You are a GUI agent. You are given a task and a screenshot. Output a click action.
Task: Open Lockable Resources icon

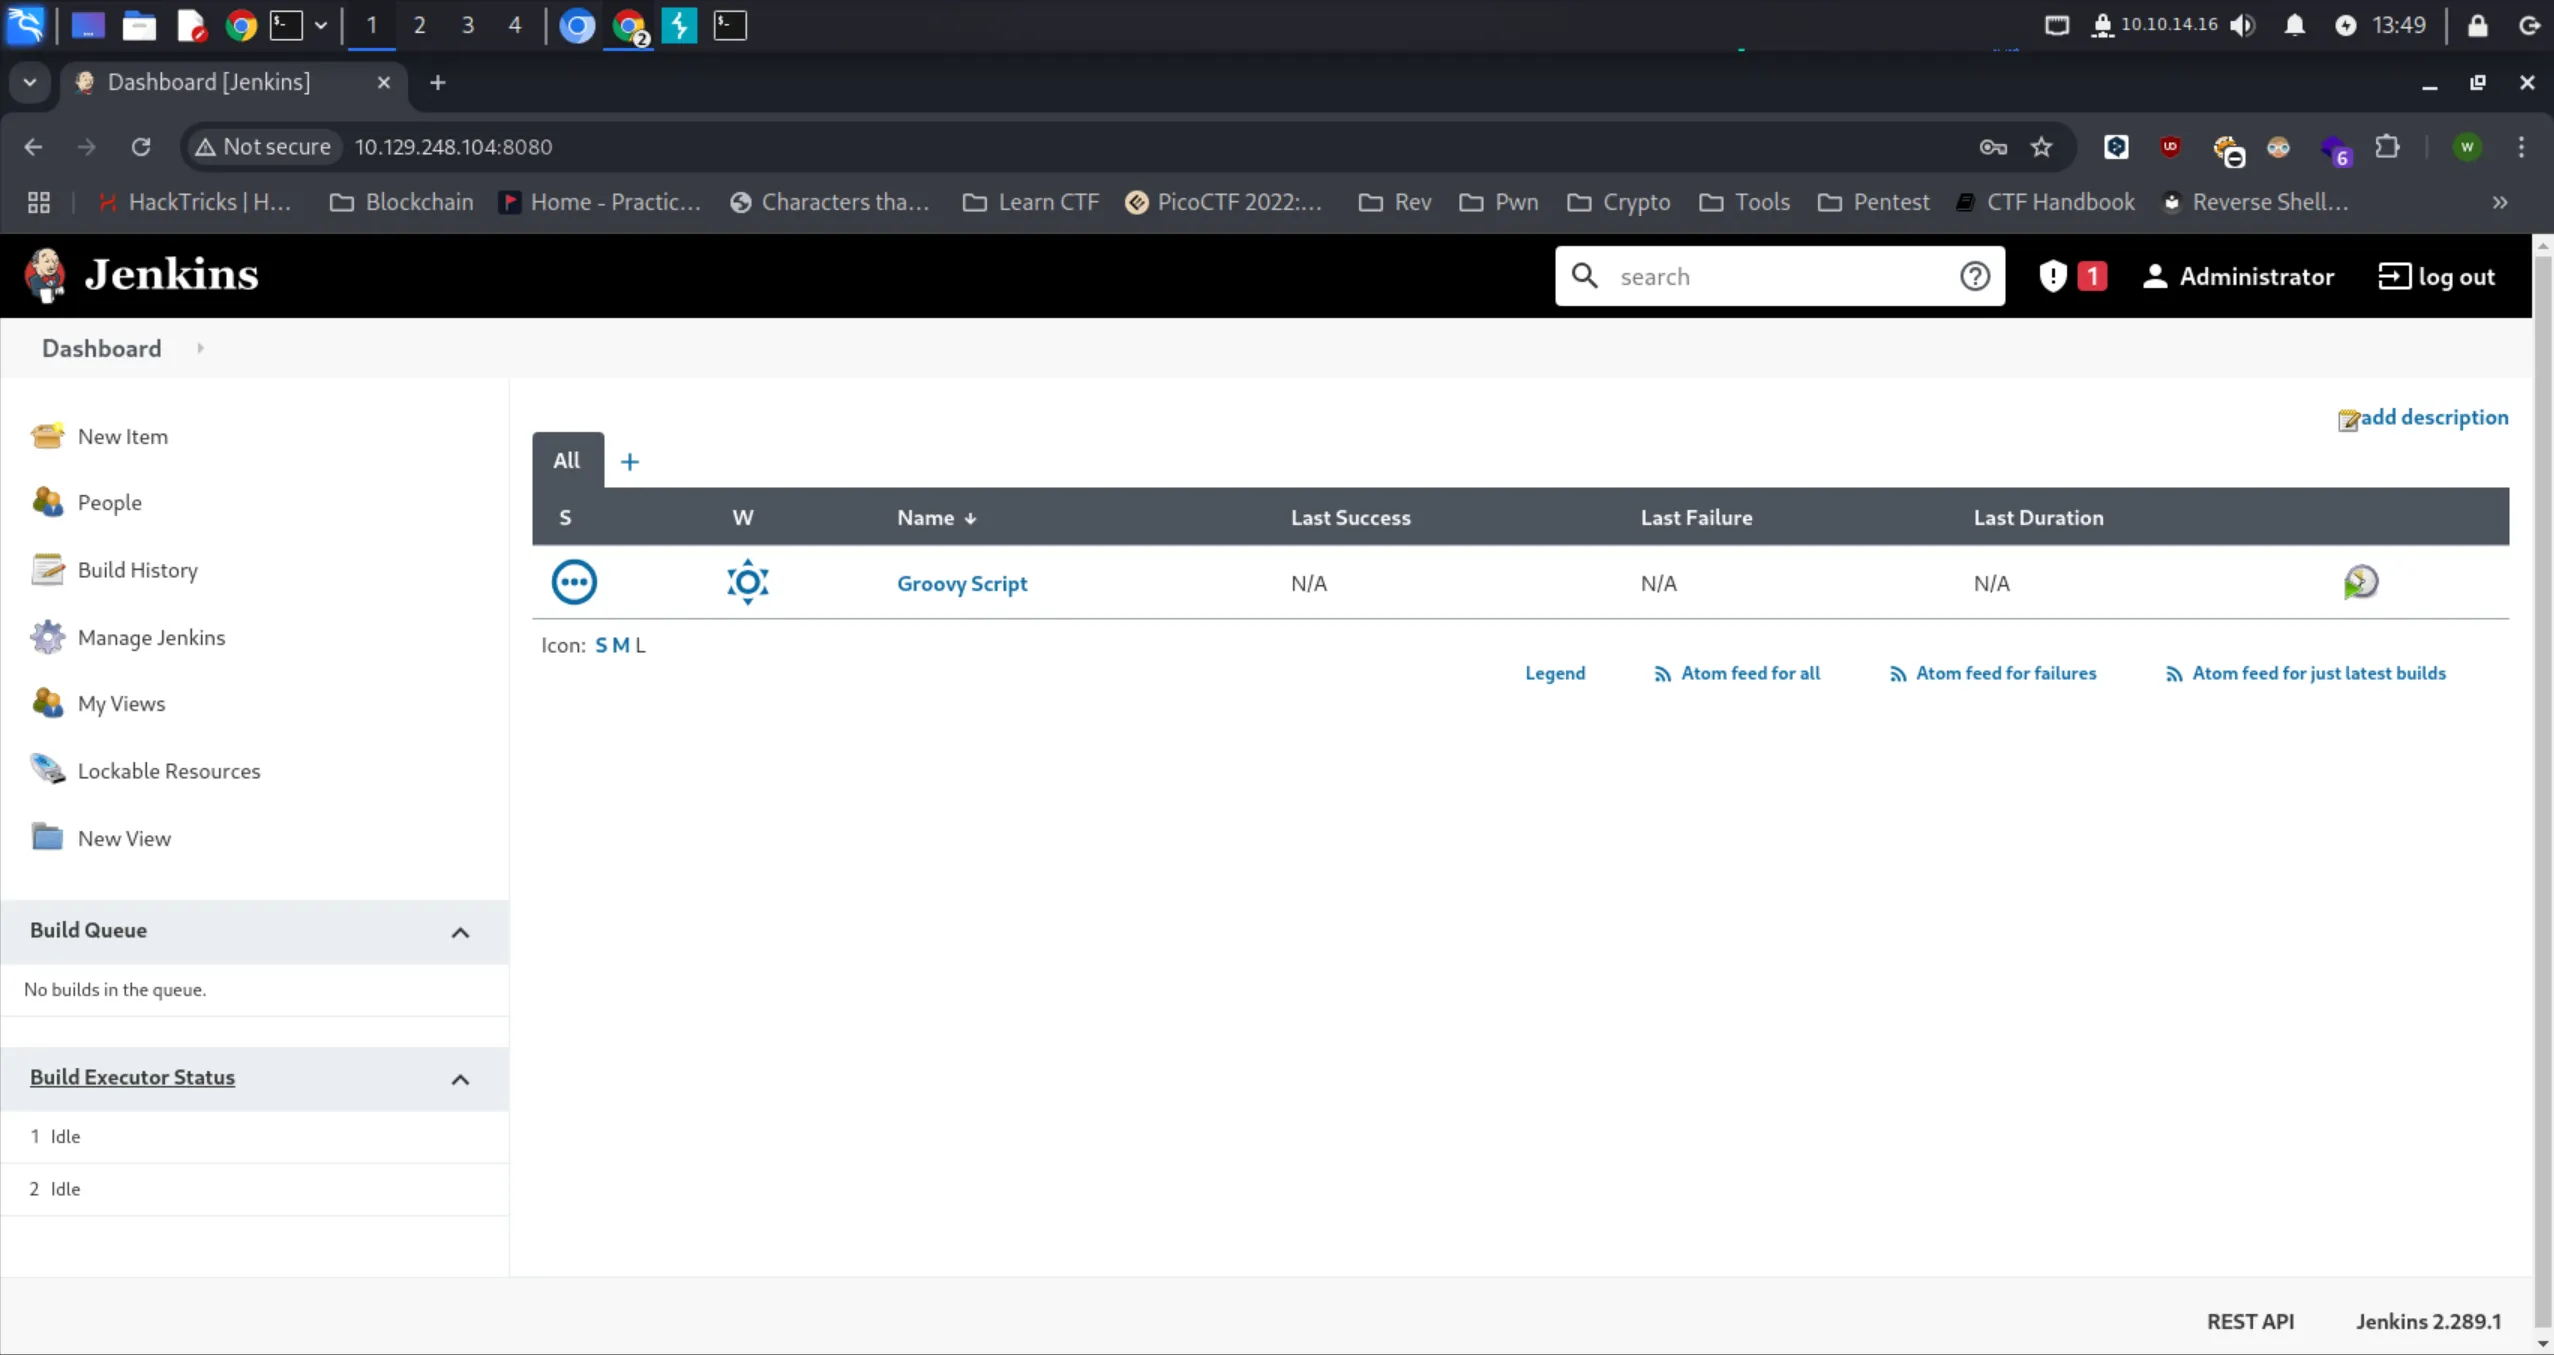point(46,770)
